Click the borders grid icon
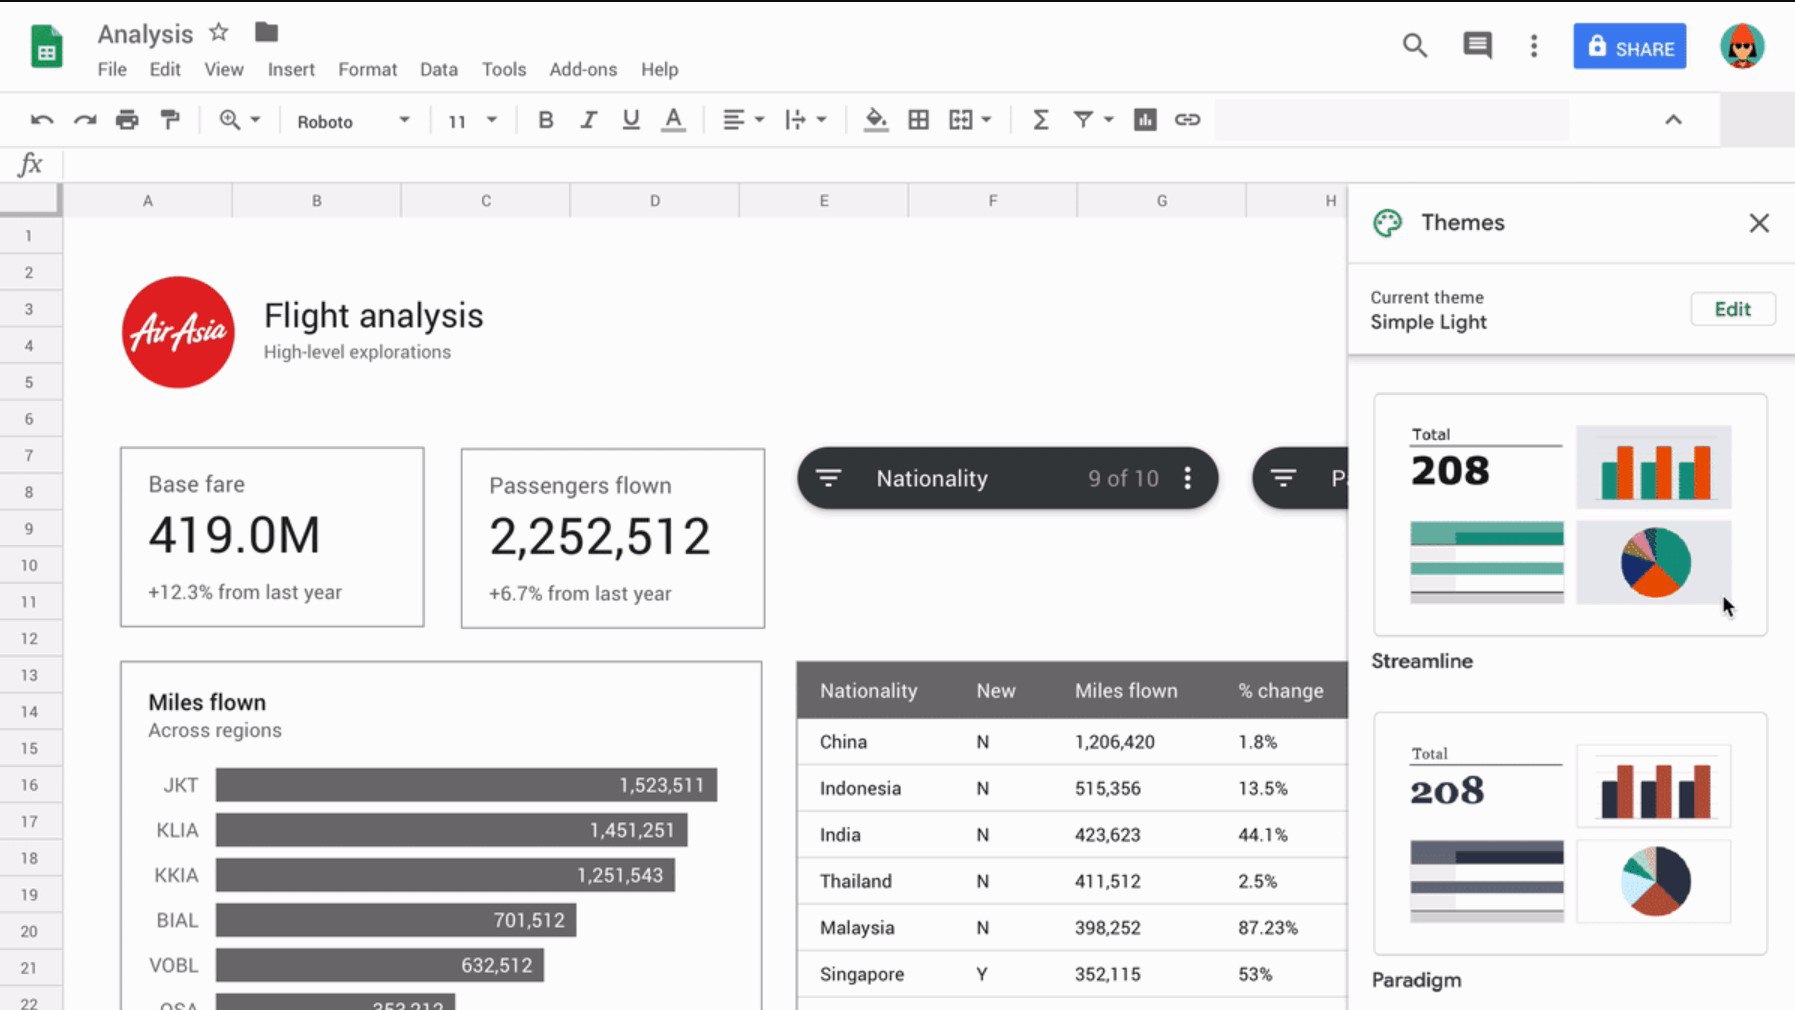This screenshot has width=1795, height=1010. click(918, 120)
